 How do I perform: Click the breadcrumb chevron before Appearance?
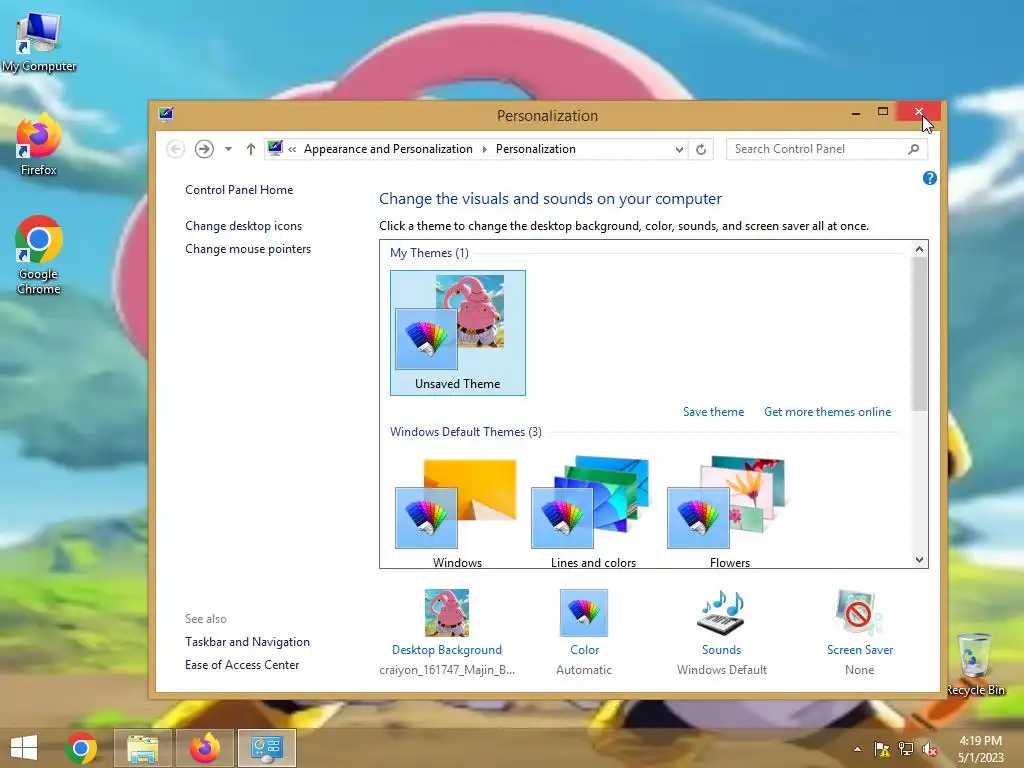click(293, 150)
